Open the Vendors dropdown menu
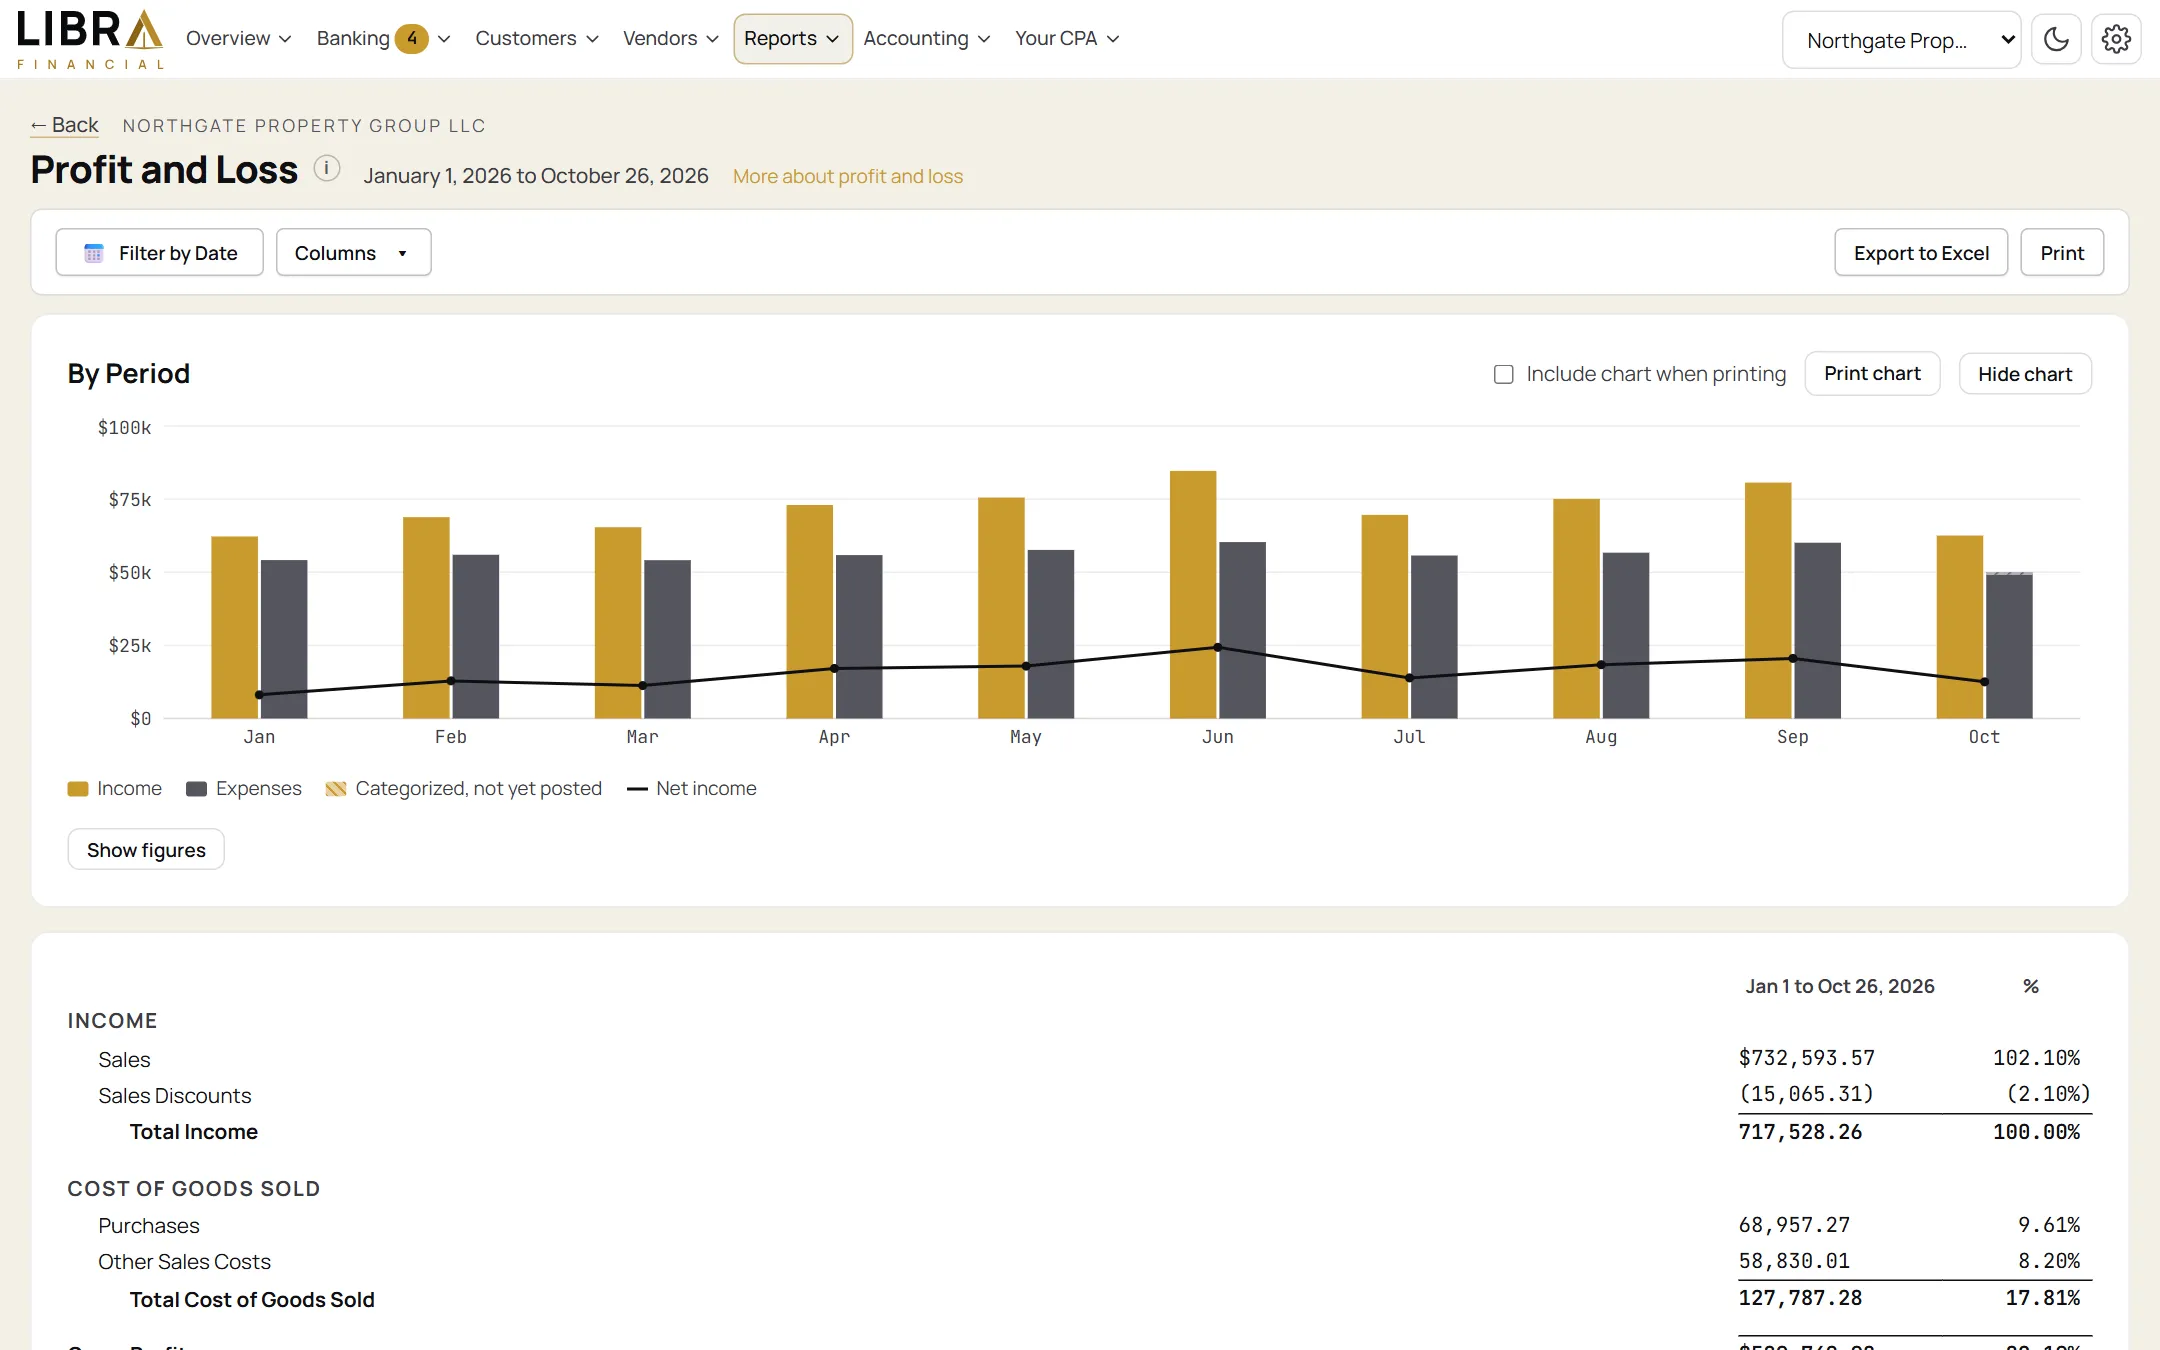 (671, 39)
